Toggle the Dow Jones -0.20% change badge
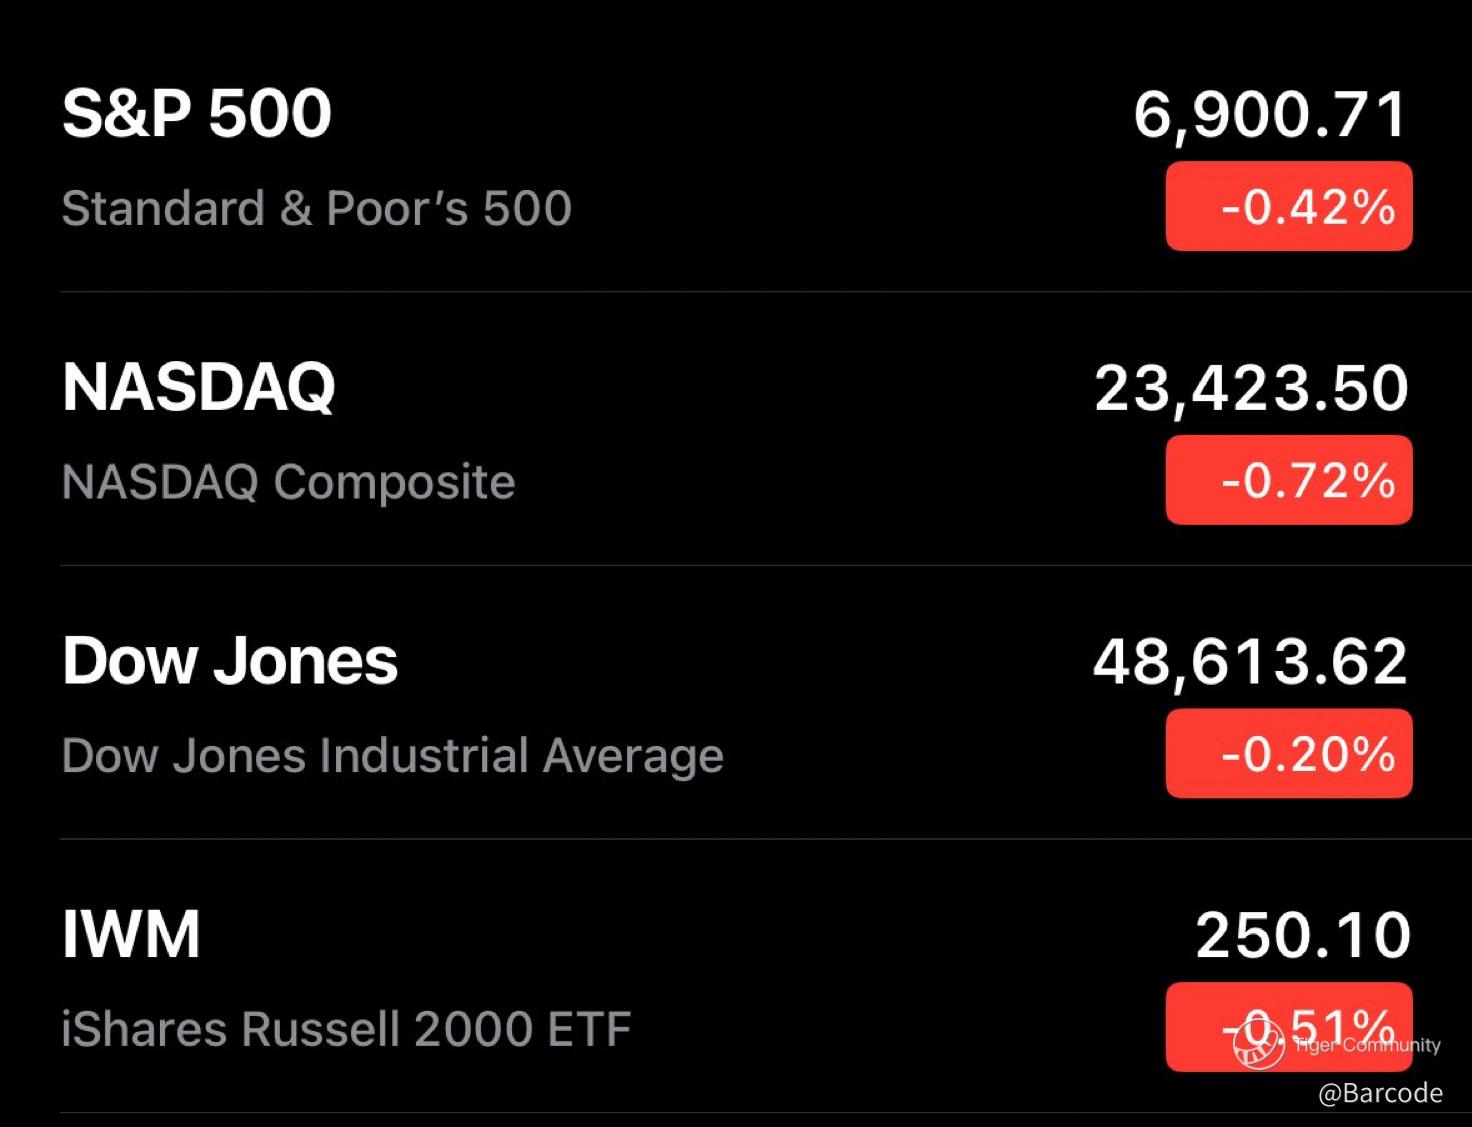This screenshot has height=1127, width=1472. click(x=1288, y=753)
